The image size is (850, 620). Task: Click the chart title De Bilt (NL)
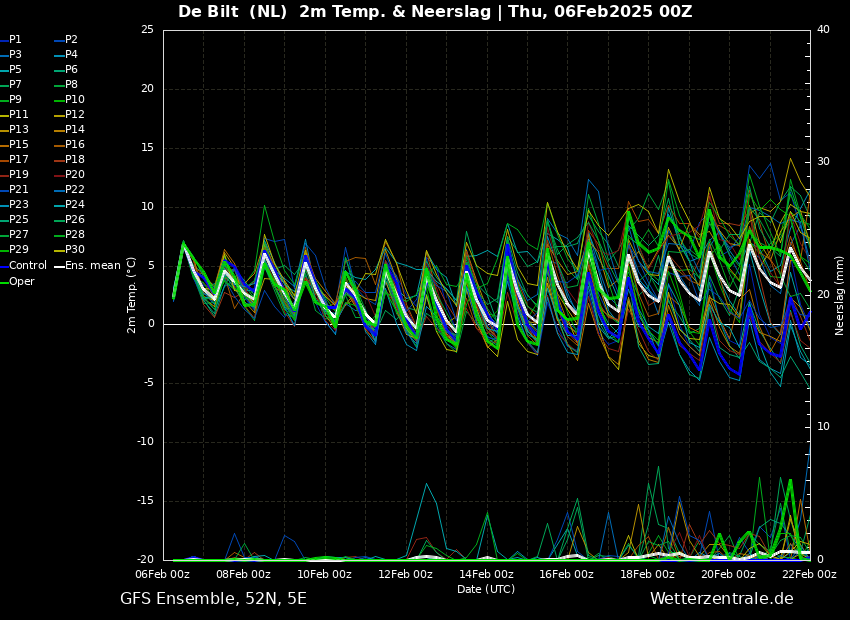coord(232,11)
